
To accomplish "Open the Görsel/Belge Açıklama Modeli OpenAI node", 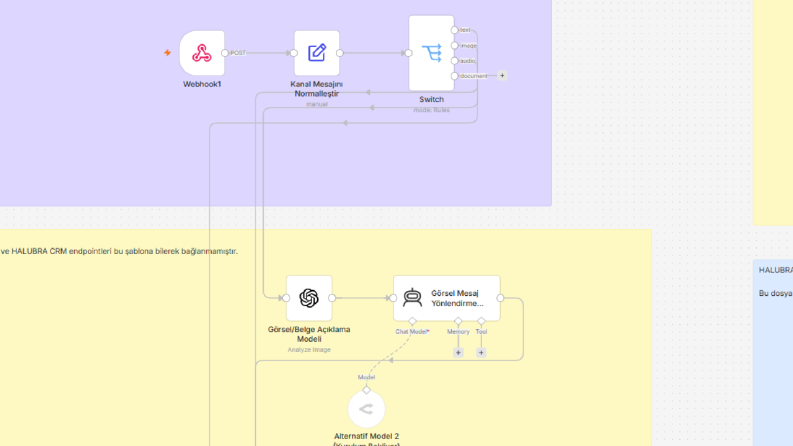I will (x=309, y=298).
